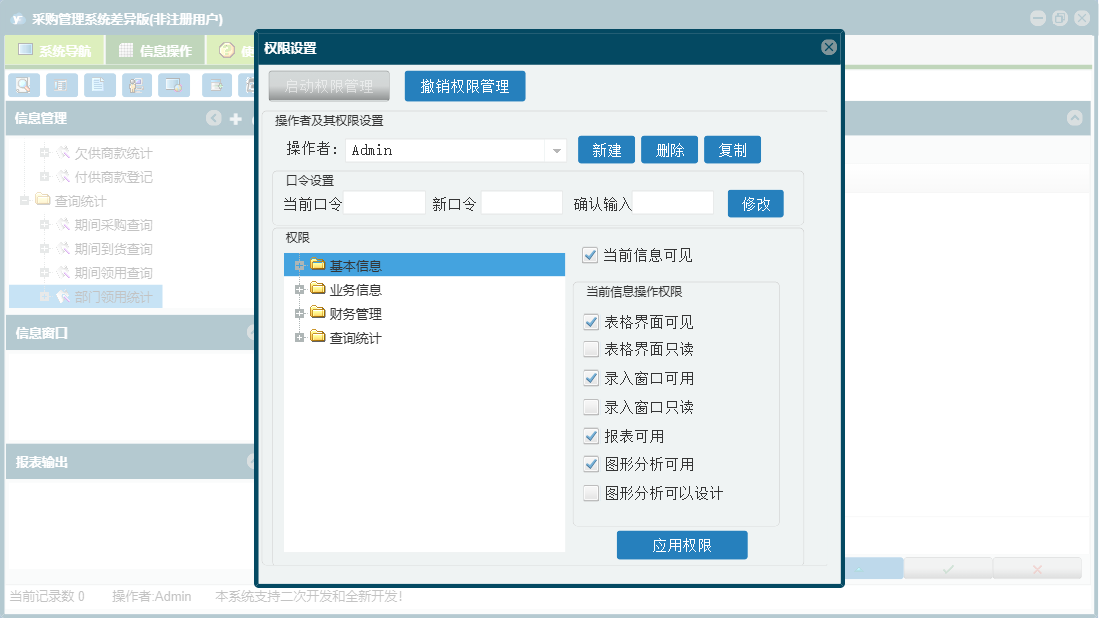Click the form list toolbar icon
Viewport: 1099px width, 618px height.
62,85
